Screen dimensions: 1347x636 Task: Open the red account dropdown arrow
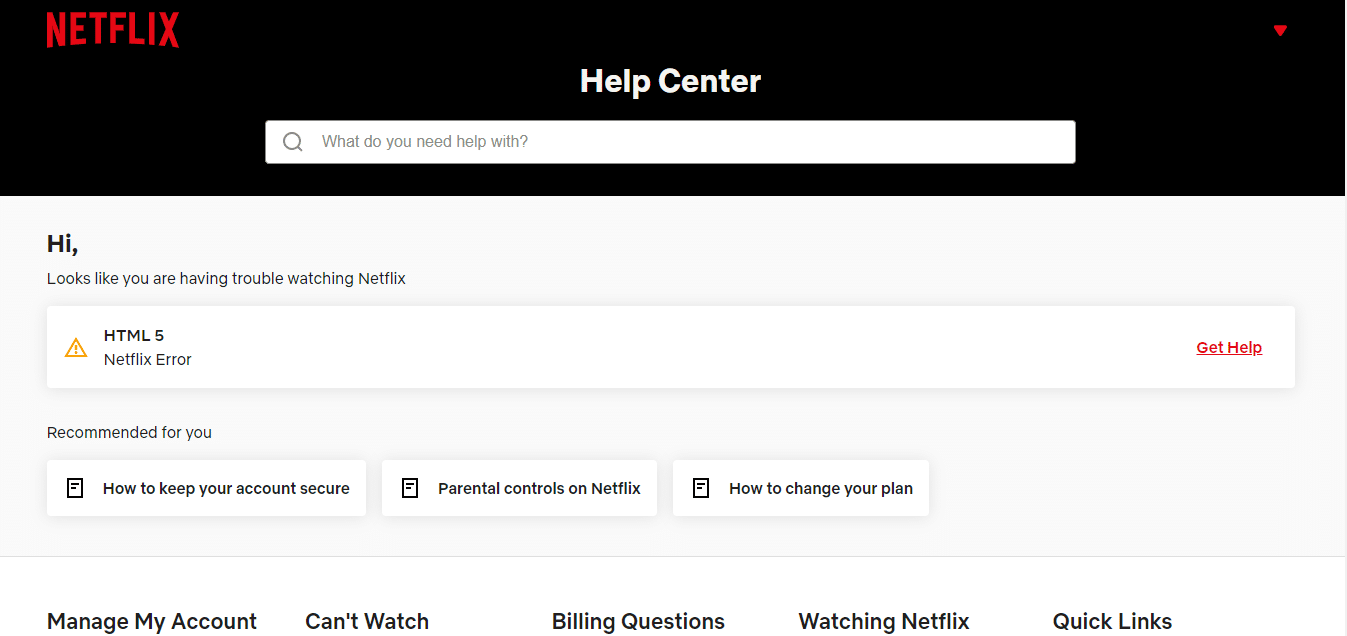[1280, 31]
